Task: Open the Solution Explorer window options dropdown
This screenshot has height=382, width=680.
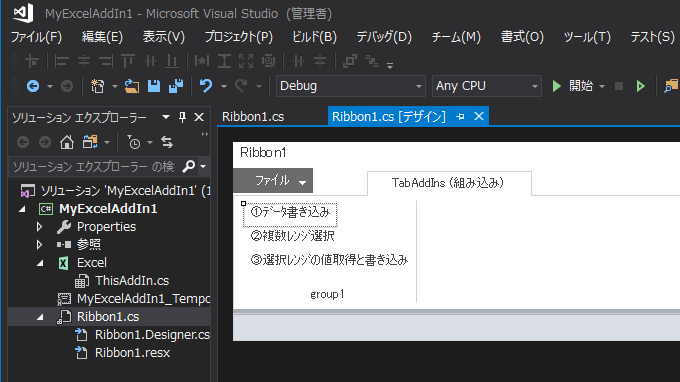Action: point(166,117)
